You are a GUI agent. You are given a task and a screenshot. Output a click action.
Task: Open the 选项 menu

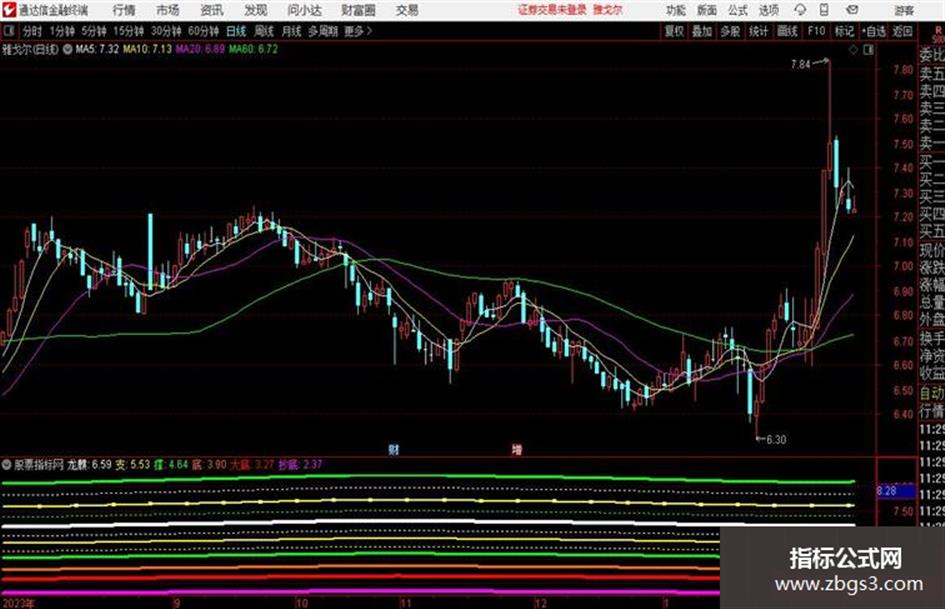coord(768,10)
